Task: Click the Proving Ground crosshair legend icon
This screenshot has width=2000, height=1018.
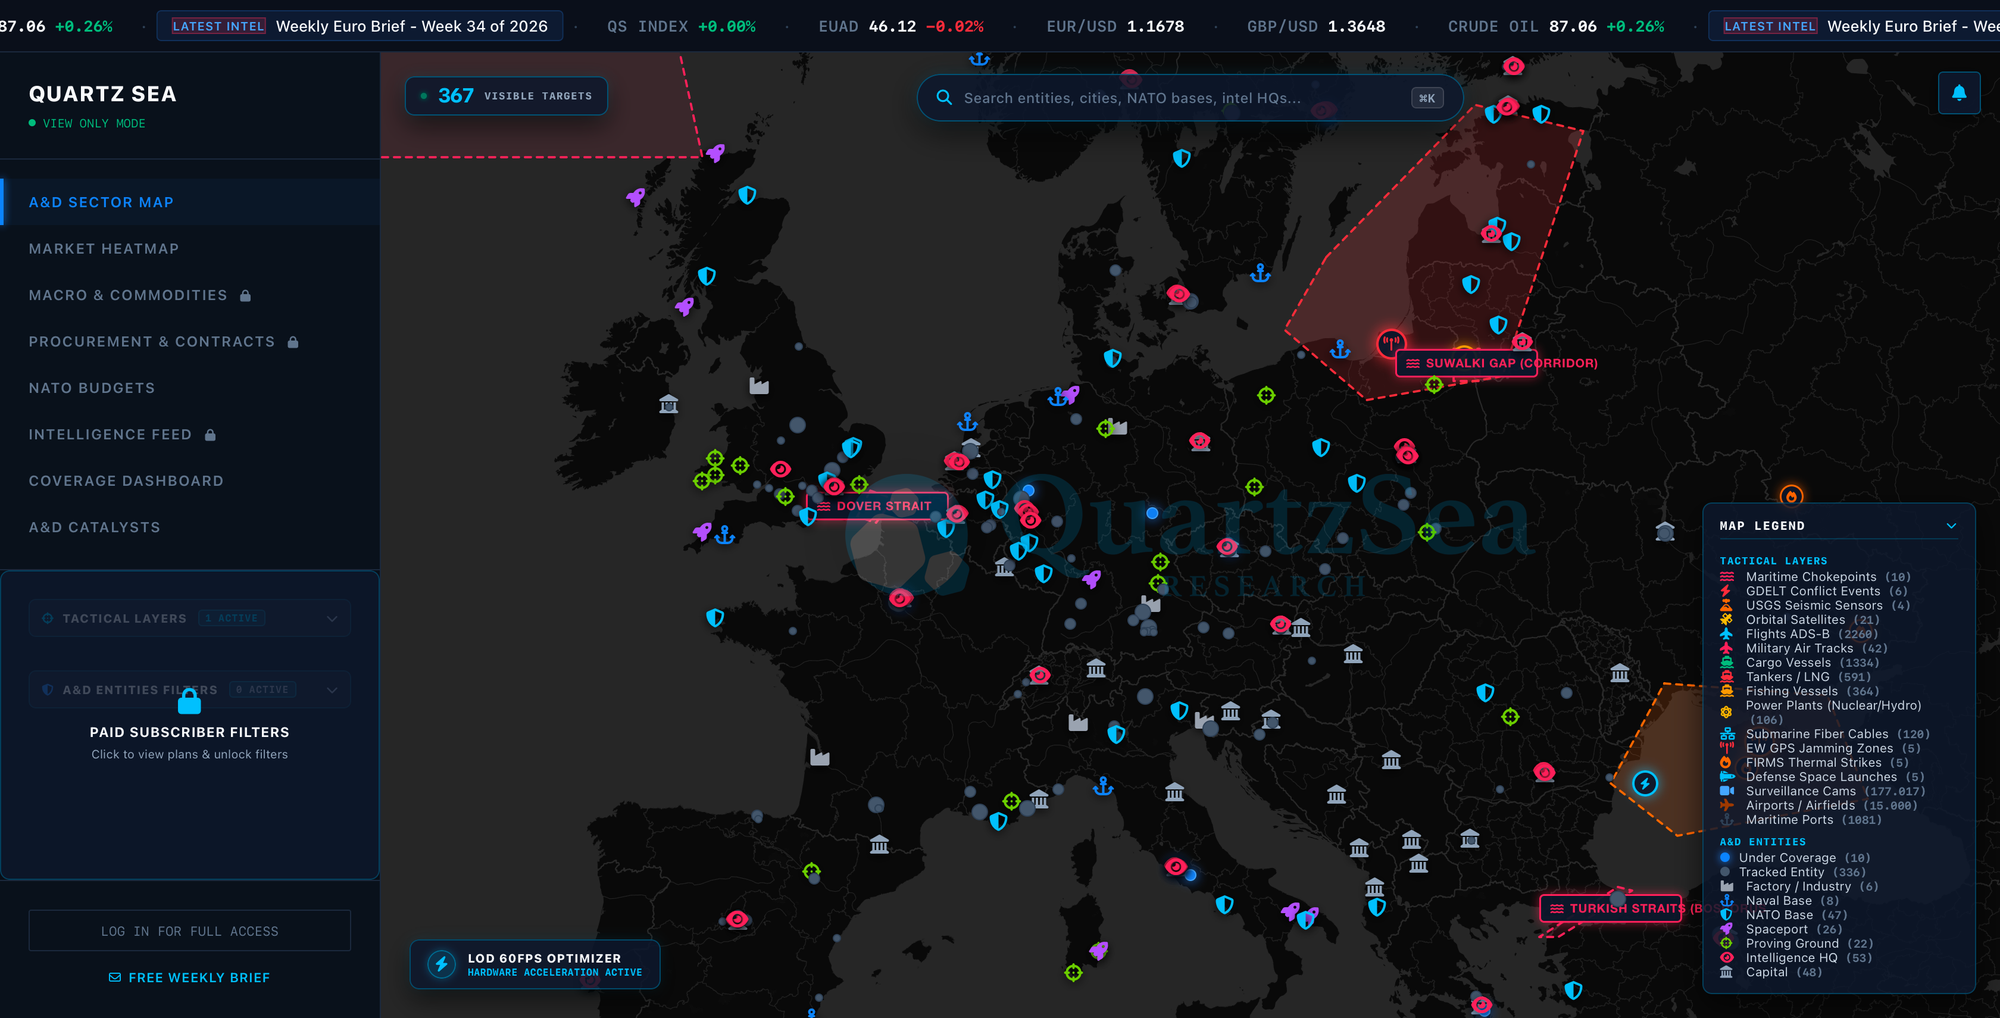Action: point(1726,944)
